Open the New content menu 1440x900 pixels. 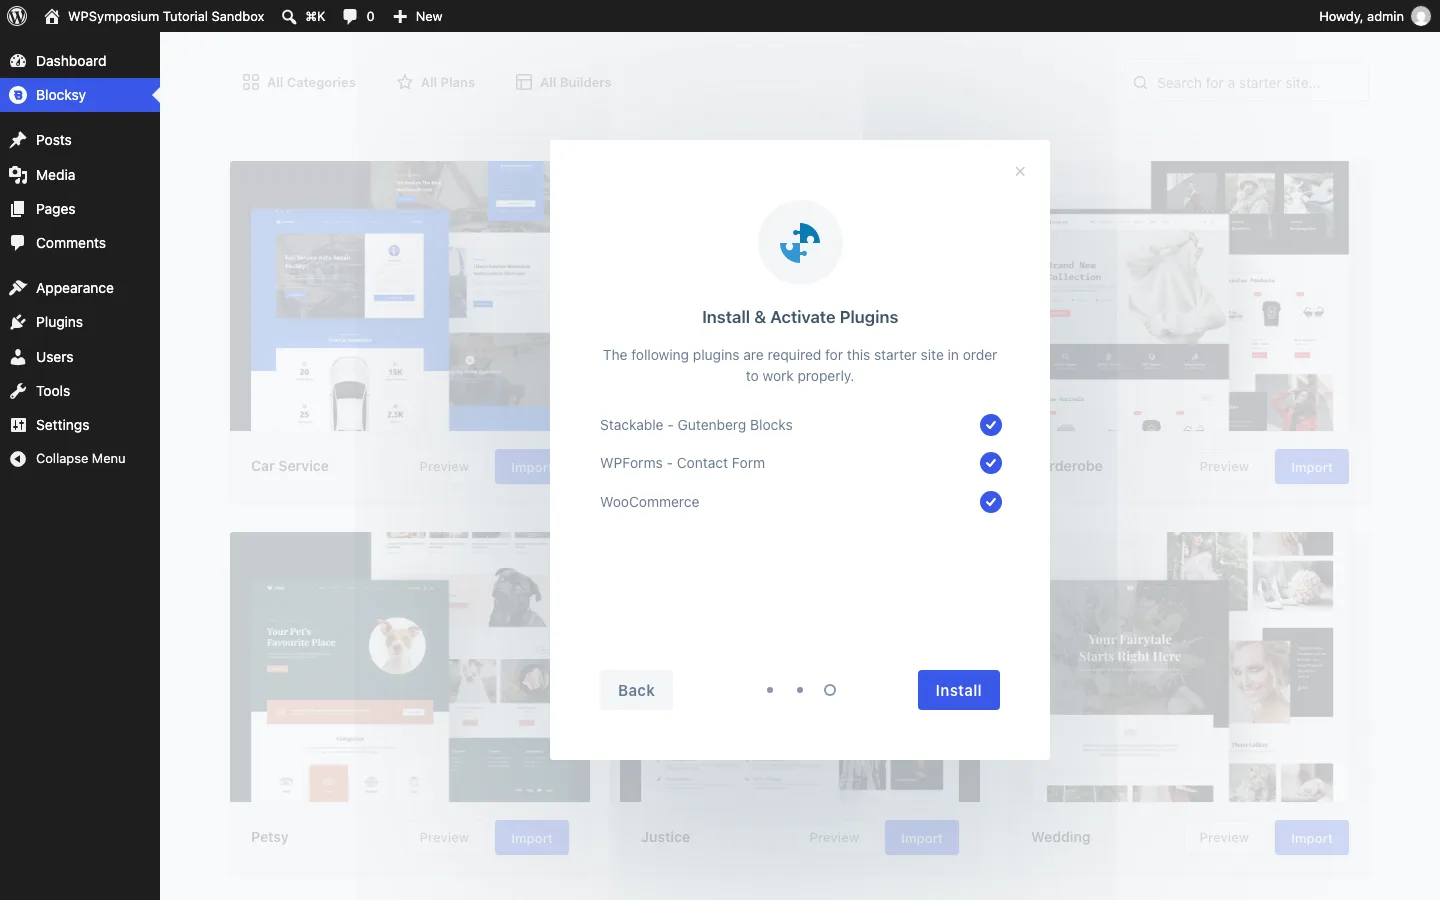click(x=418, y=16)
